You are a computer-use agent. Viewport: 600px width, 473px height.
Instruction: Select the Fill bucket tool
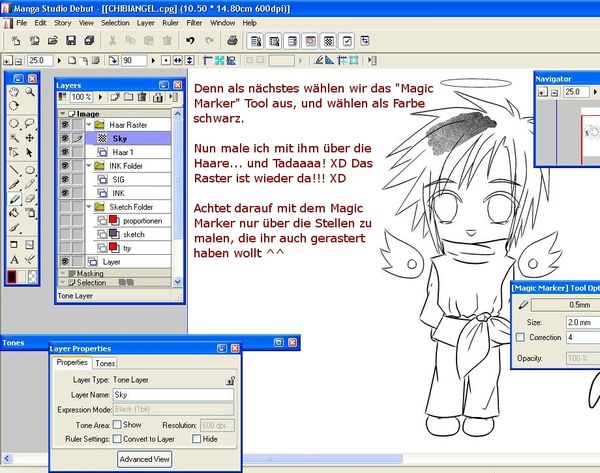(x=14, y=213)
